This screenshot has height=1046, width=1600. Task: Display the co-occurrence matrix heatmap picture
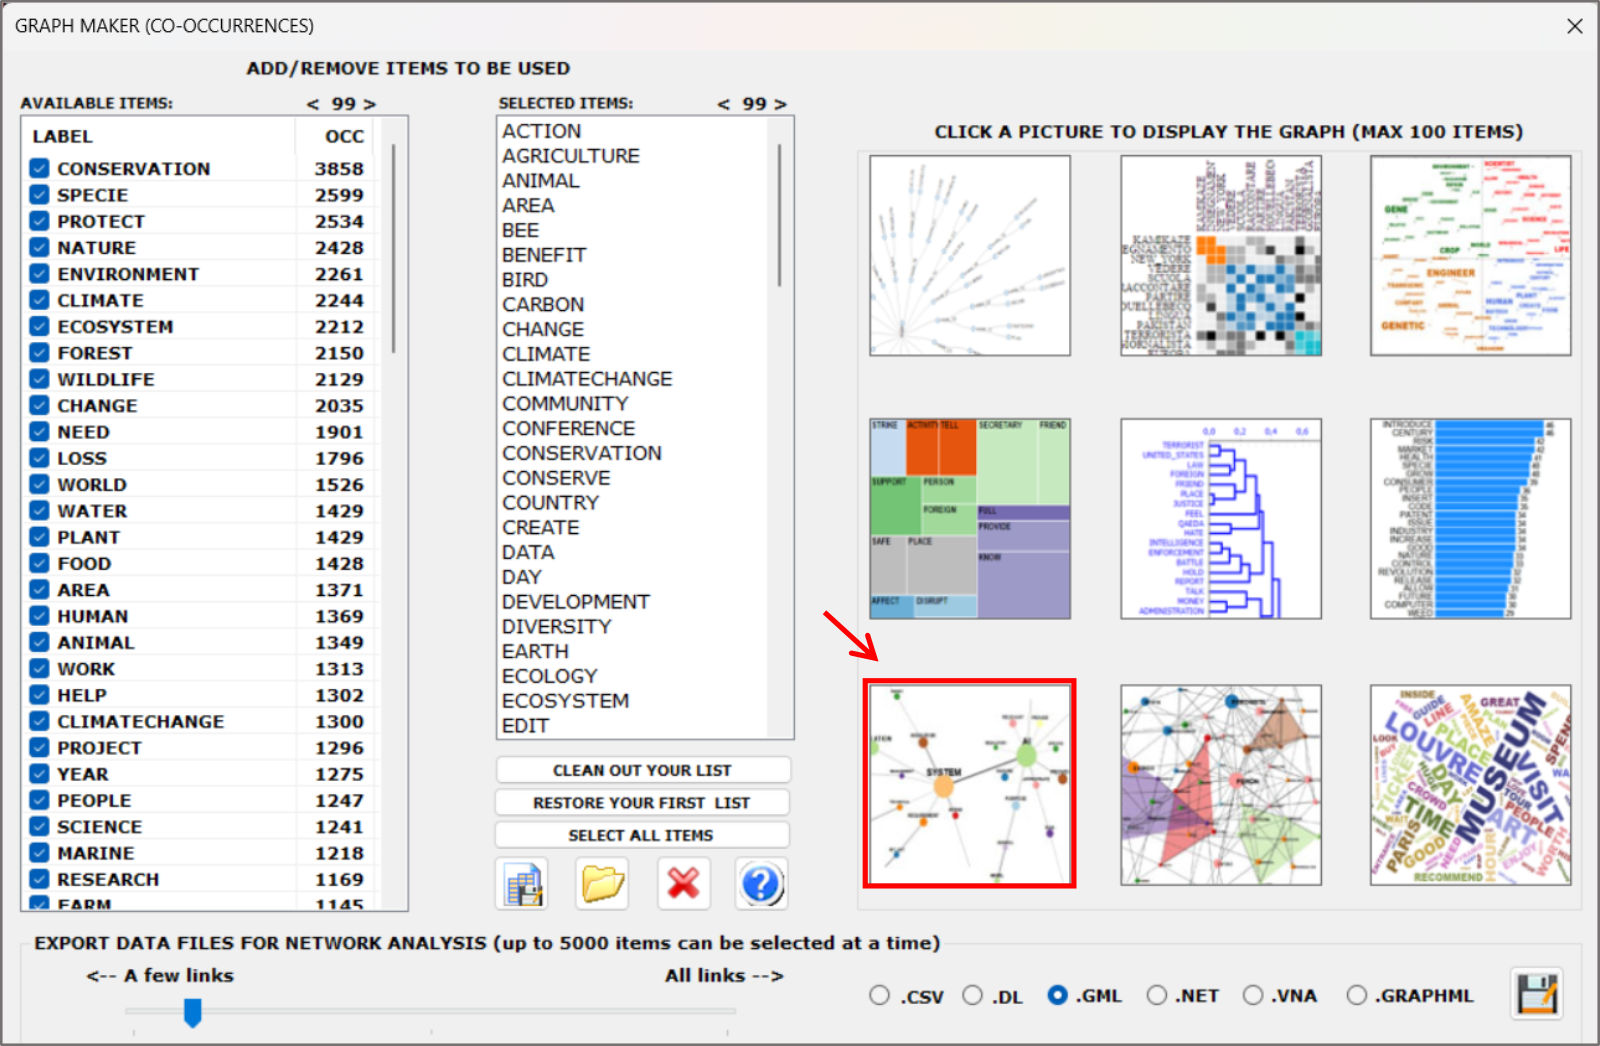[x=1220, y=256]
